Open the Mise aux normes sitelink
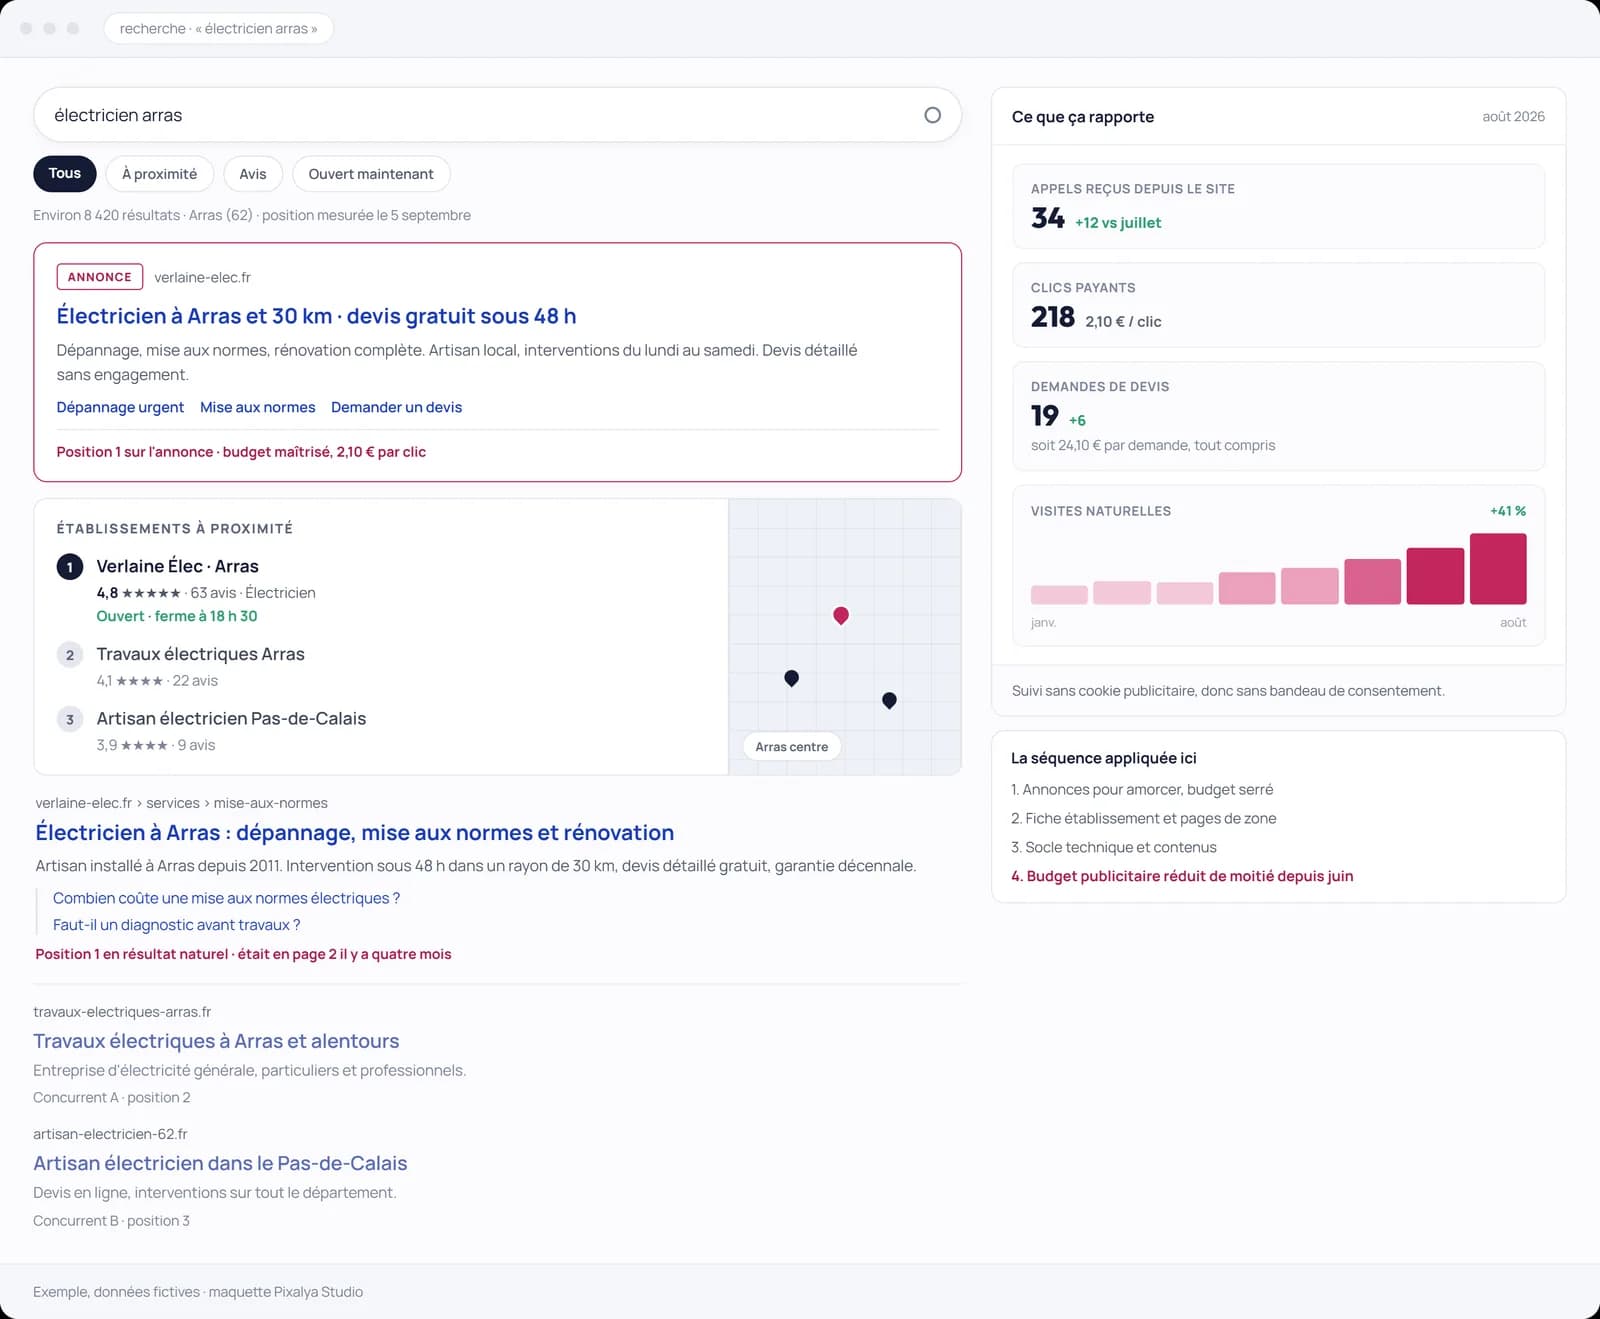Screen dimensions: 1600x1319 tap(257, 407)
